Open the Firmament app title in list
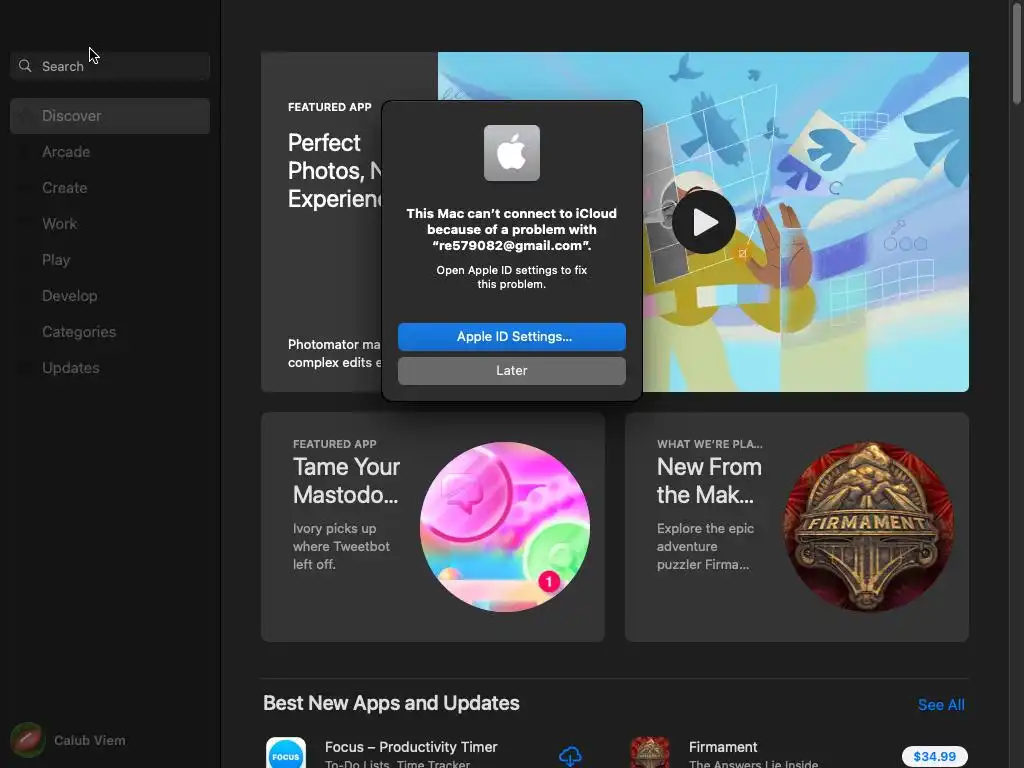Viewport: 1024px width, 768px height. point(723,746)
